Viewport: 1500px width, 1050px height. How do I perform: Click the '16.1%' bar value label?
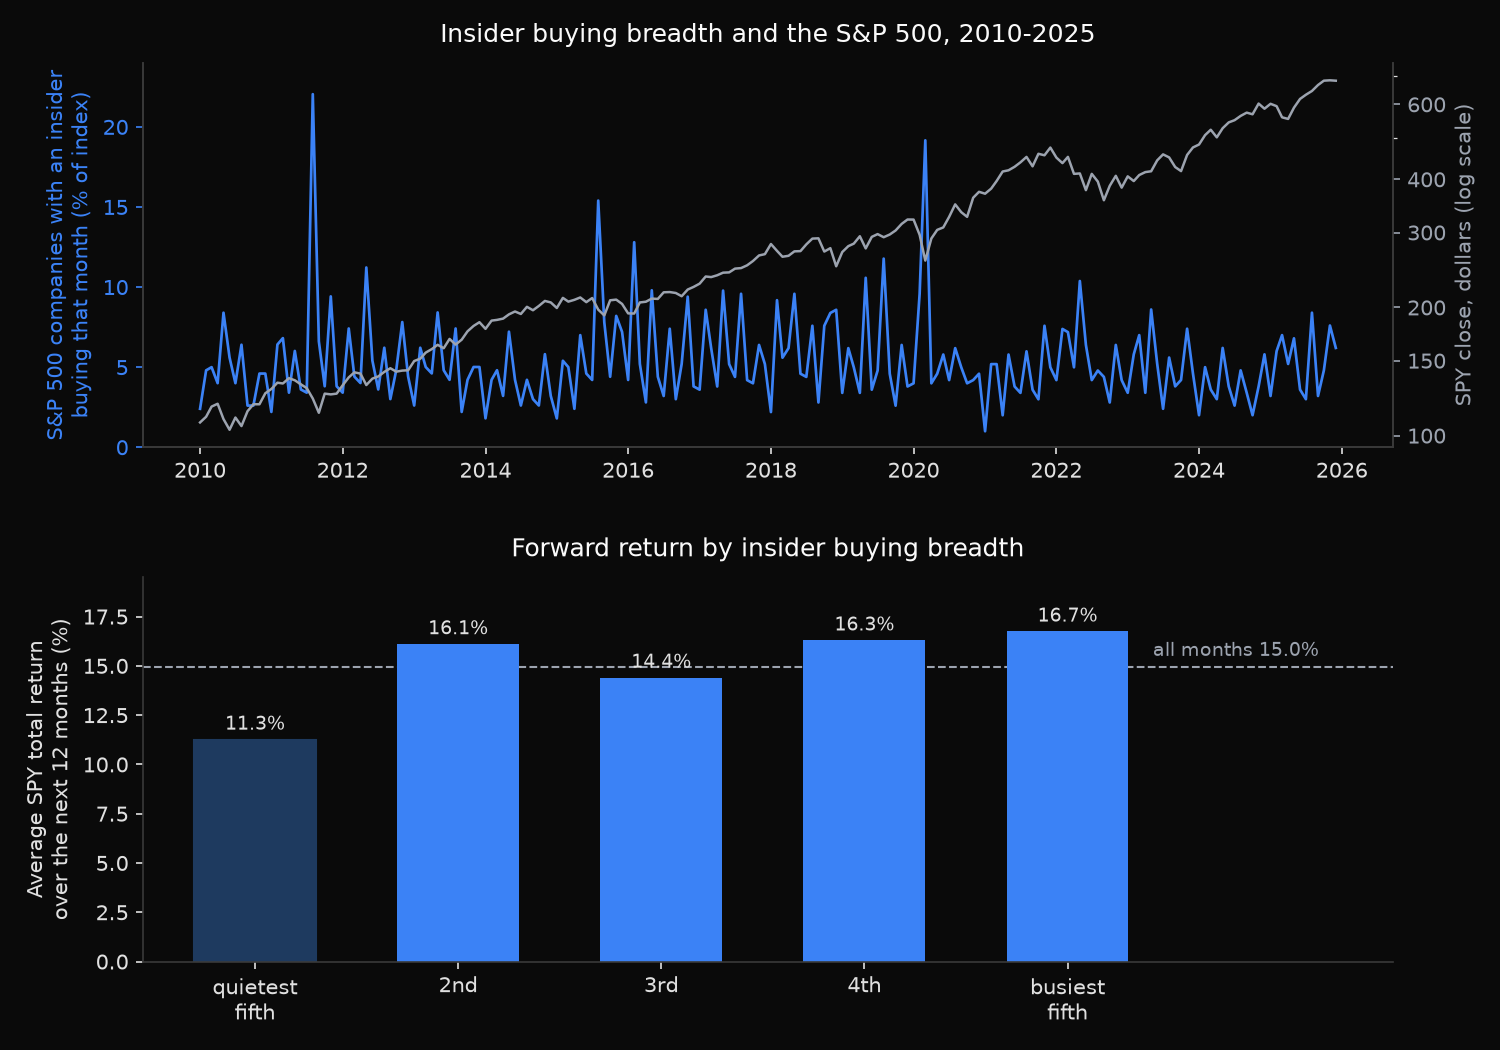458,628
